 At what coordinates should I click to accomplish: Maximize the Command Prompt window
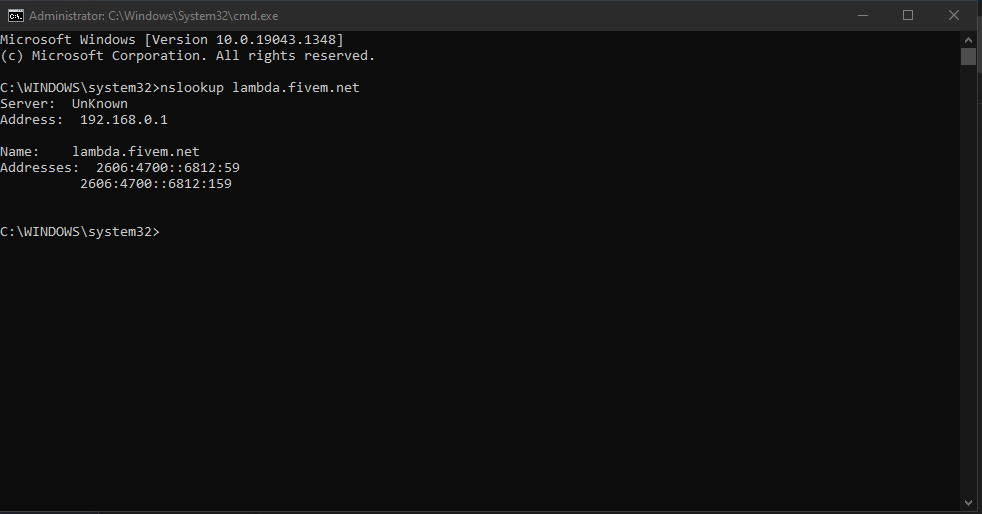907,16
